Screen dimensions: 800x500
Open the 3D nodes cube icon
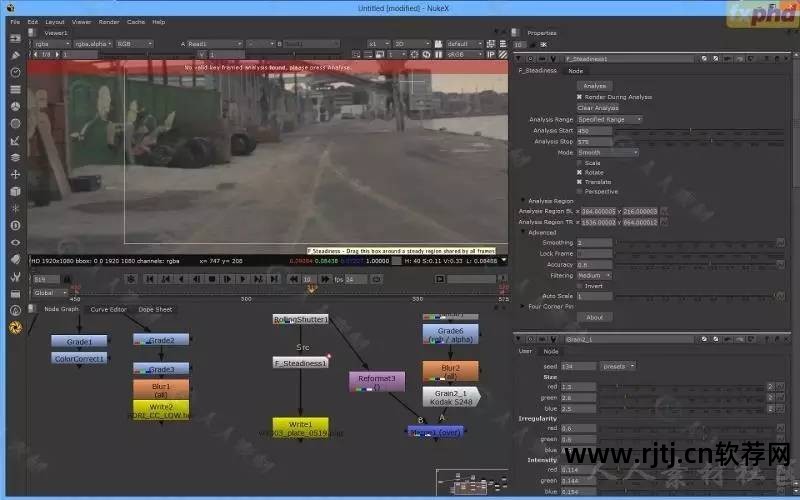click(x=15, y=191)
